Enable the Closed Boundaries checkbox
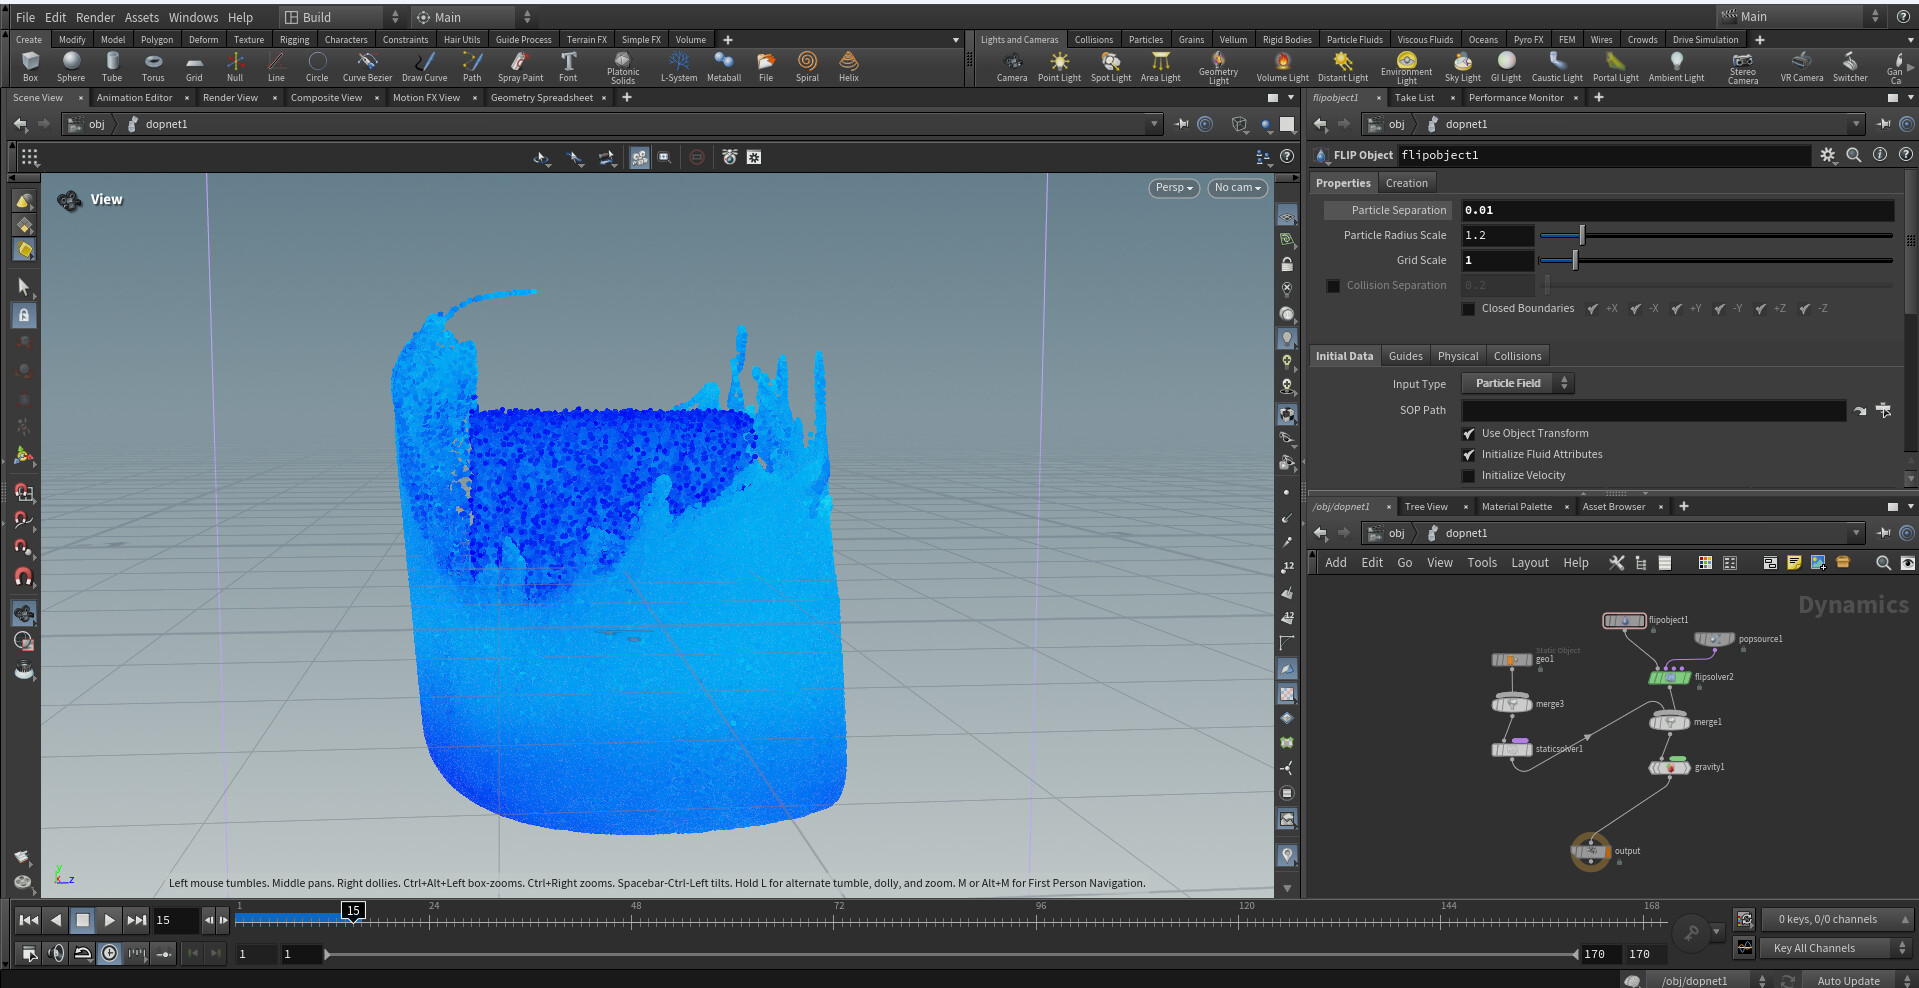The width and height of the screenshot is (1919, 988). pos(1468,309)
